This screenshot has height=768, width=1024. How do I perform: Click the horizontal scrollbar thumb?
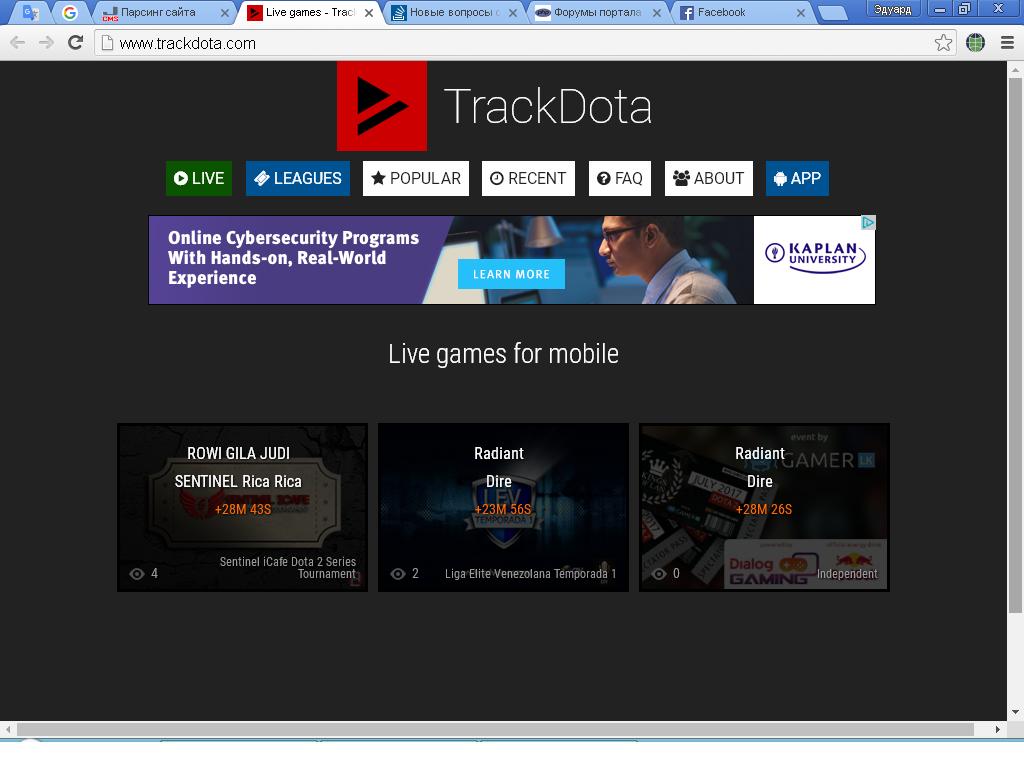coord(495,729)
